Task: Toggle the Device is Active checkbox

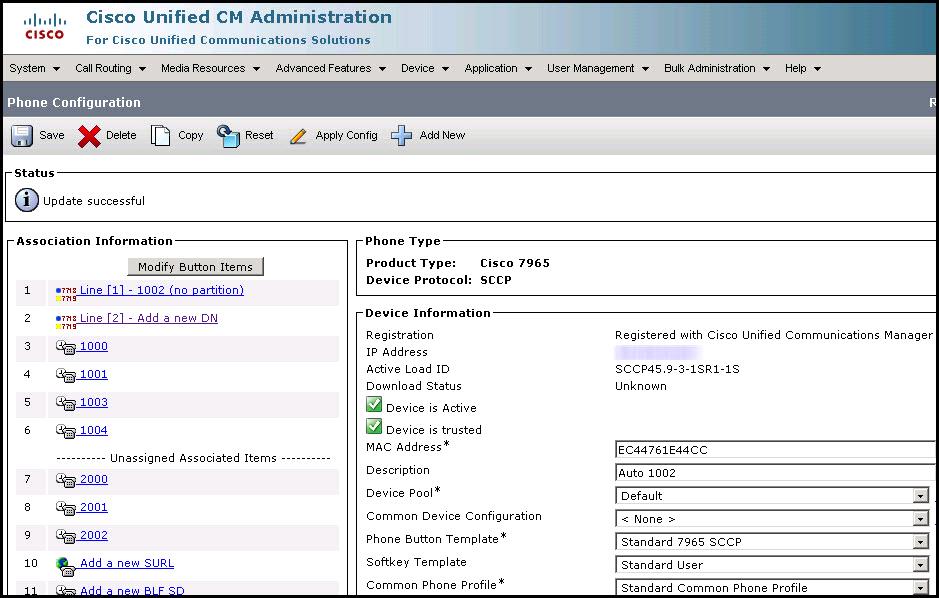Action: tap(374, 405)
